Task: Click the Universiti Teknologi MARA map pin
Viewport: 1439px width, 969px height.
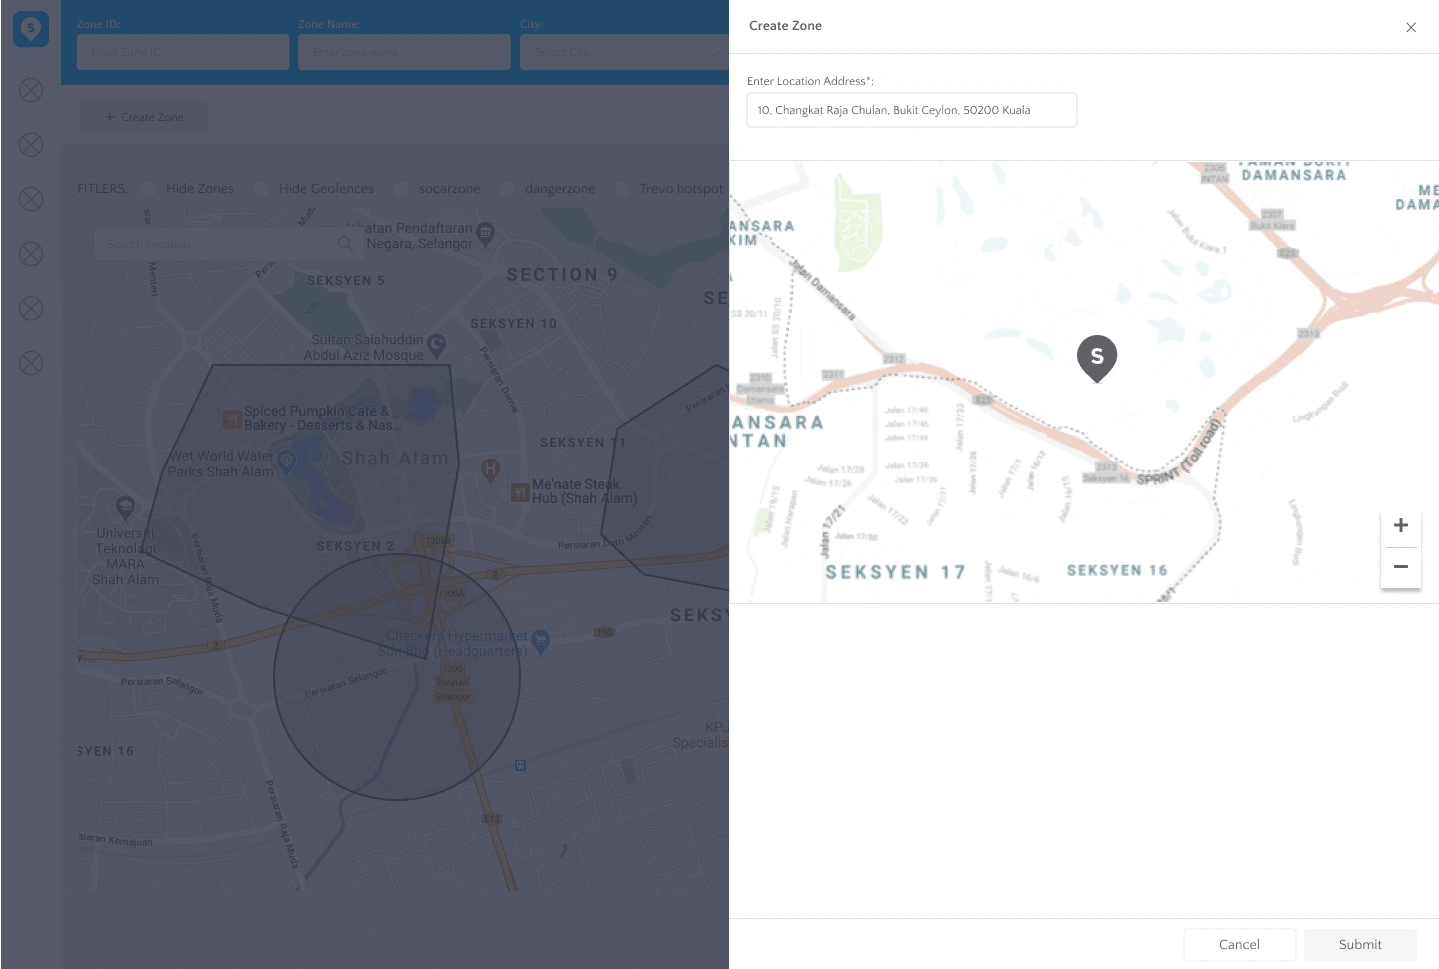Action: [x=125, y=507]
